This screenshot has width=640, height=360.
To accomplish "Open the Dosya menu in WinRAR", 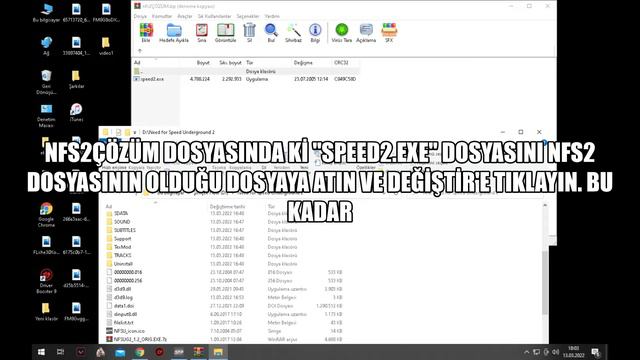I will tap(140, 16).
